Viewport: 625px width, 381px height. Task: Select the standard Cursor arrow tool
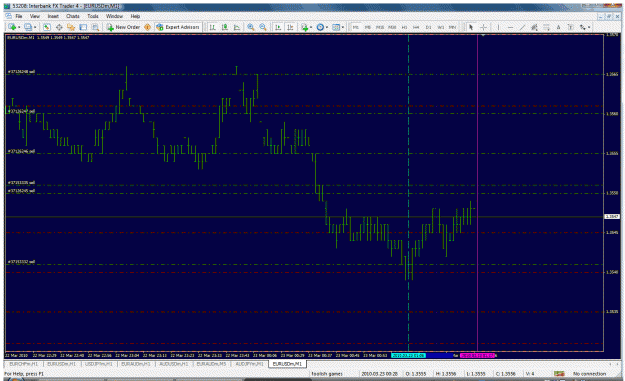point(471,27)
